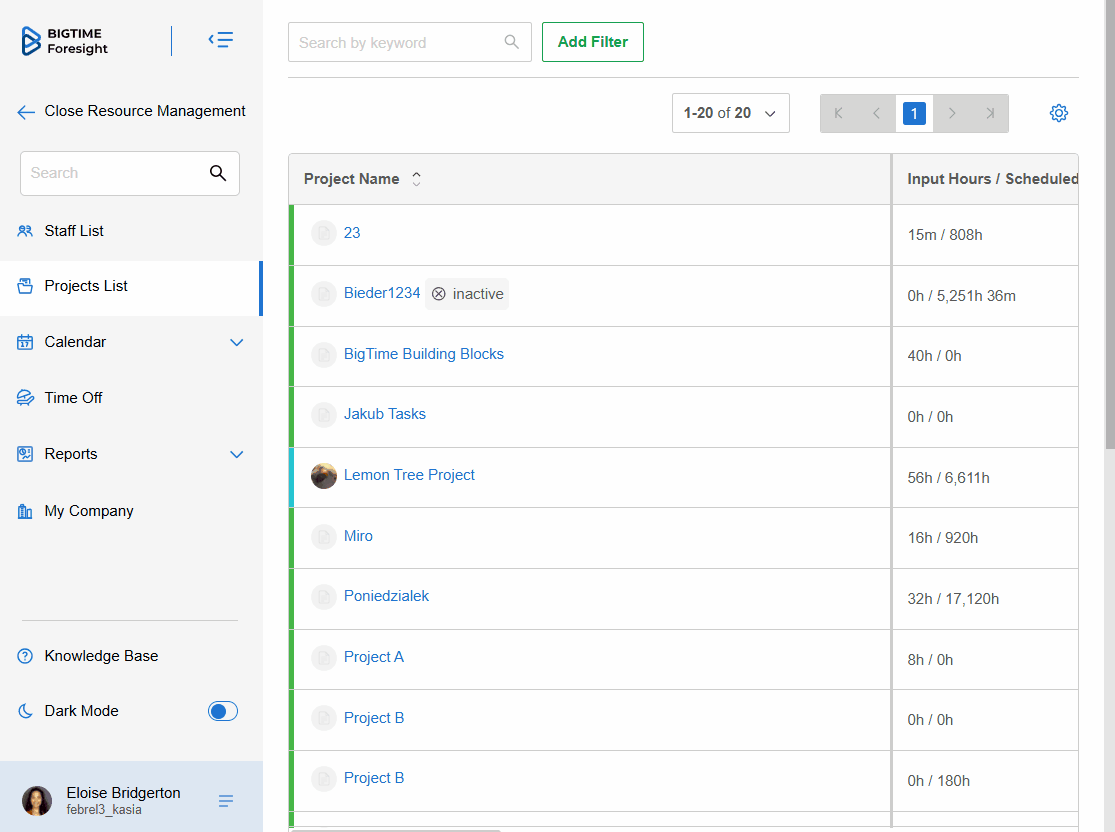
Task: Open the user menu icon beside Eloise Bridgerton
Action: coord(226,801)
